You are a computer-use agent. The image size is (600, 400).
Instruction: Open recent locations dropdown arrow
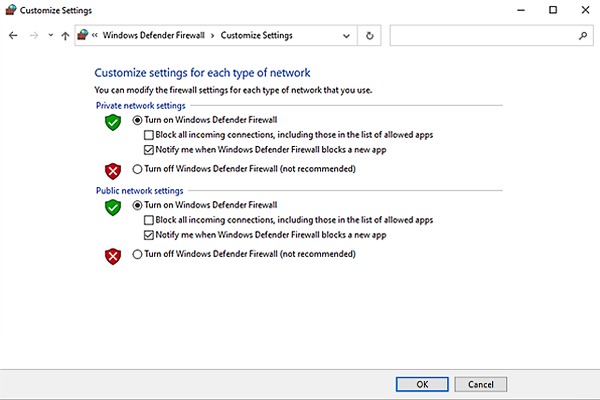tap(51, 36)
